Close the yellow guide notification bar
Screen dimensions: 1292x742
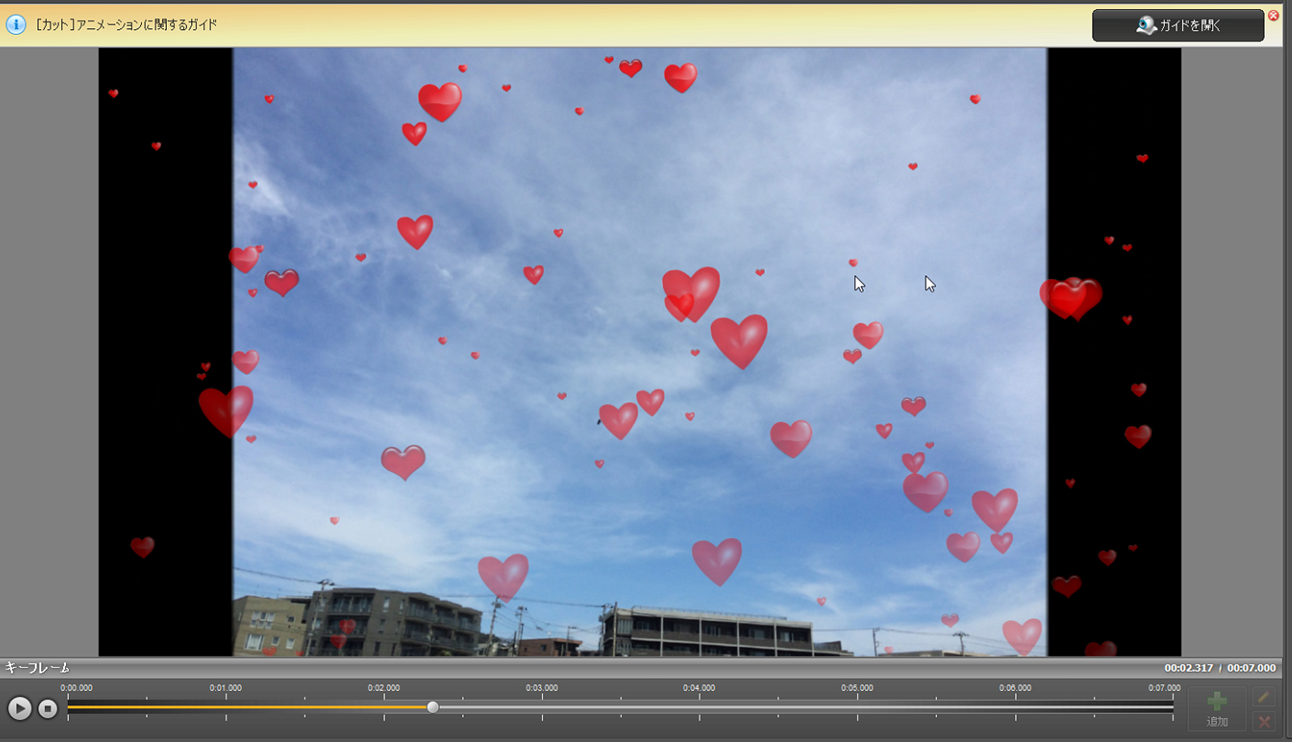1273,16
